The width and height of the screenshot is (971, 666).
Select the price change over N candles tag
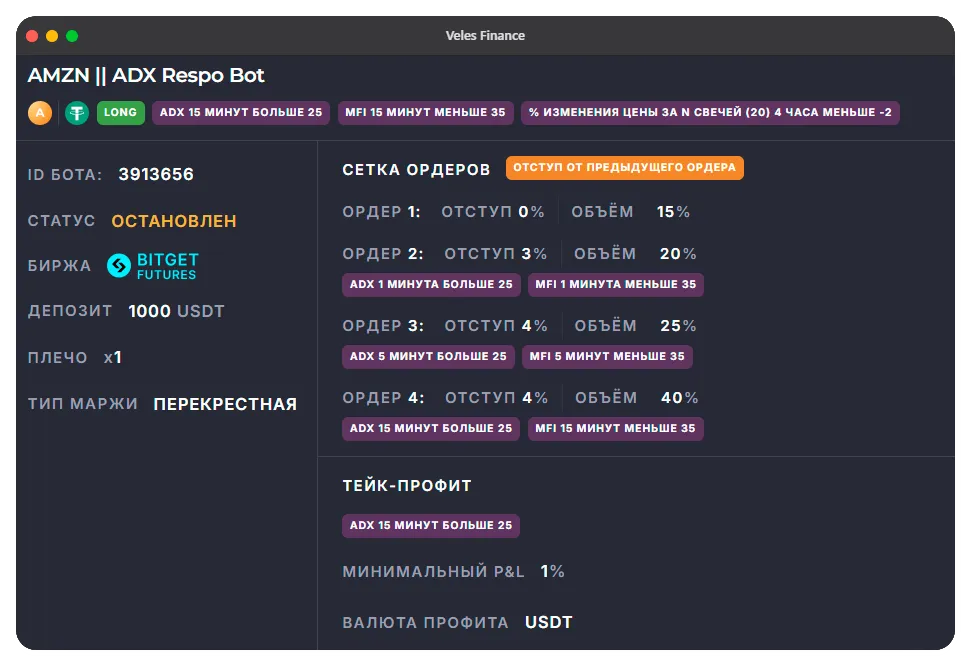pos(710,113)
